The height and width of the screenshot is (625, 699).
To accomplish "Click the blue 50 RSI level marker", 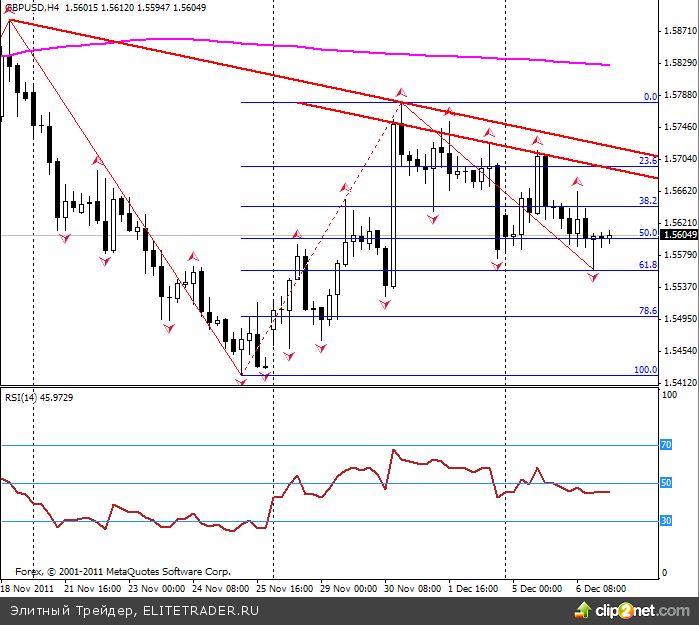I will [x=666, y=483].
